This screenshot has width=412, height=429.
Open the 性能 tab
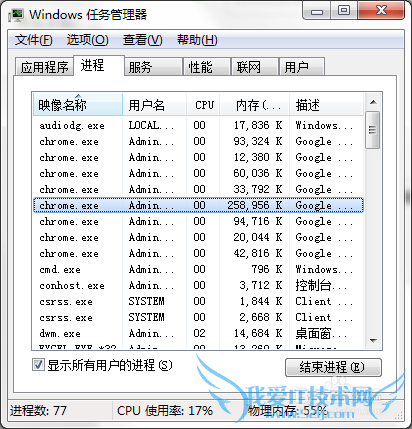tap(207, 67)
